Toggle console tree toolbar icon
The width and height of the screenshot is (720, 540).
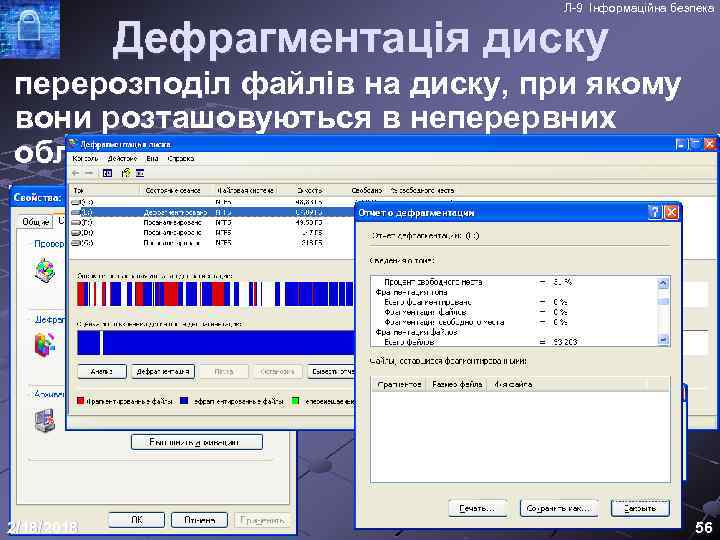[107, 173]
